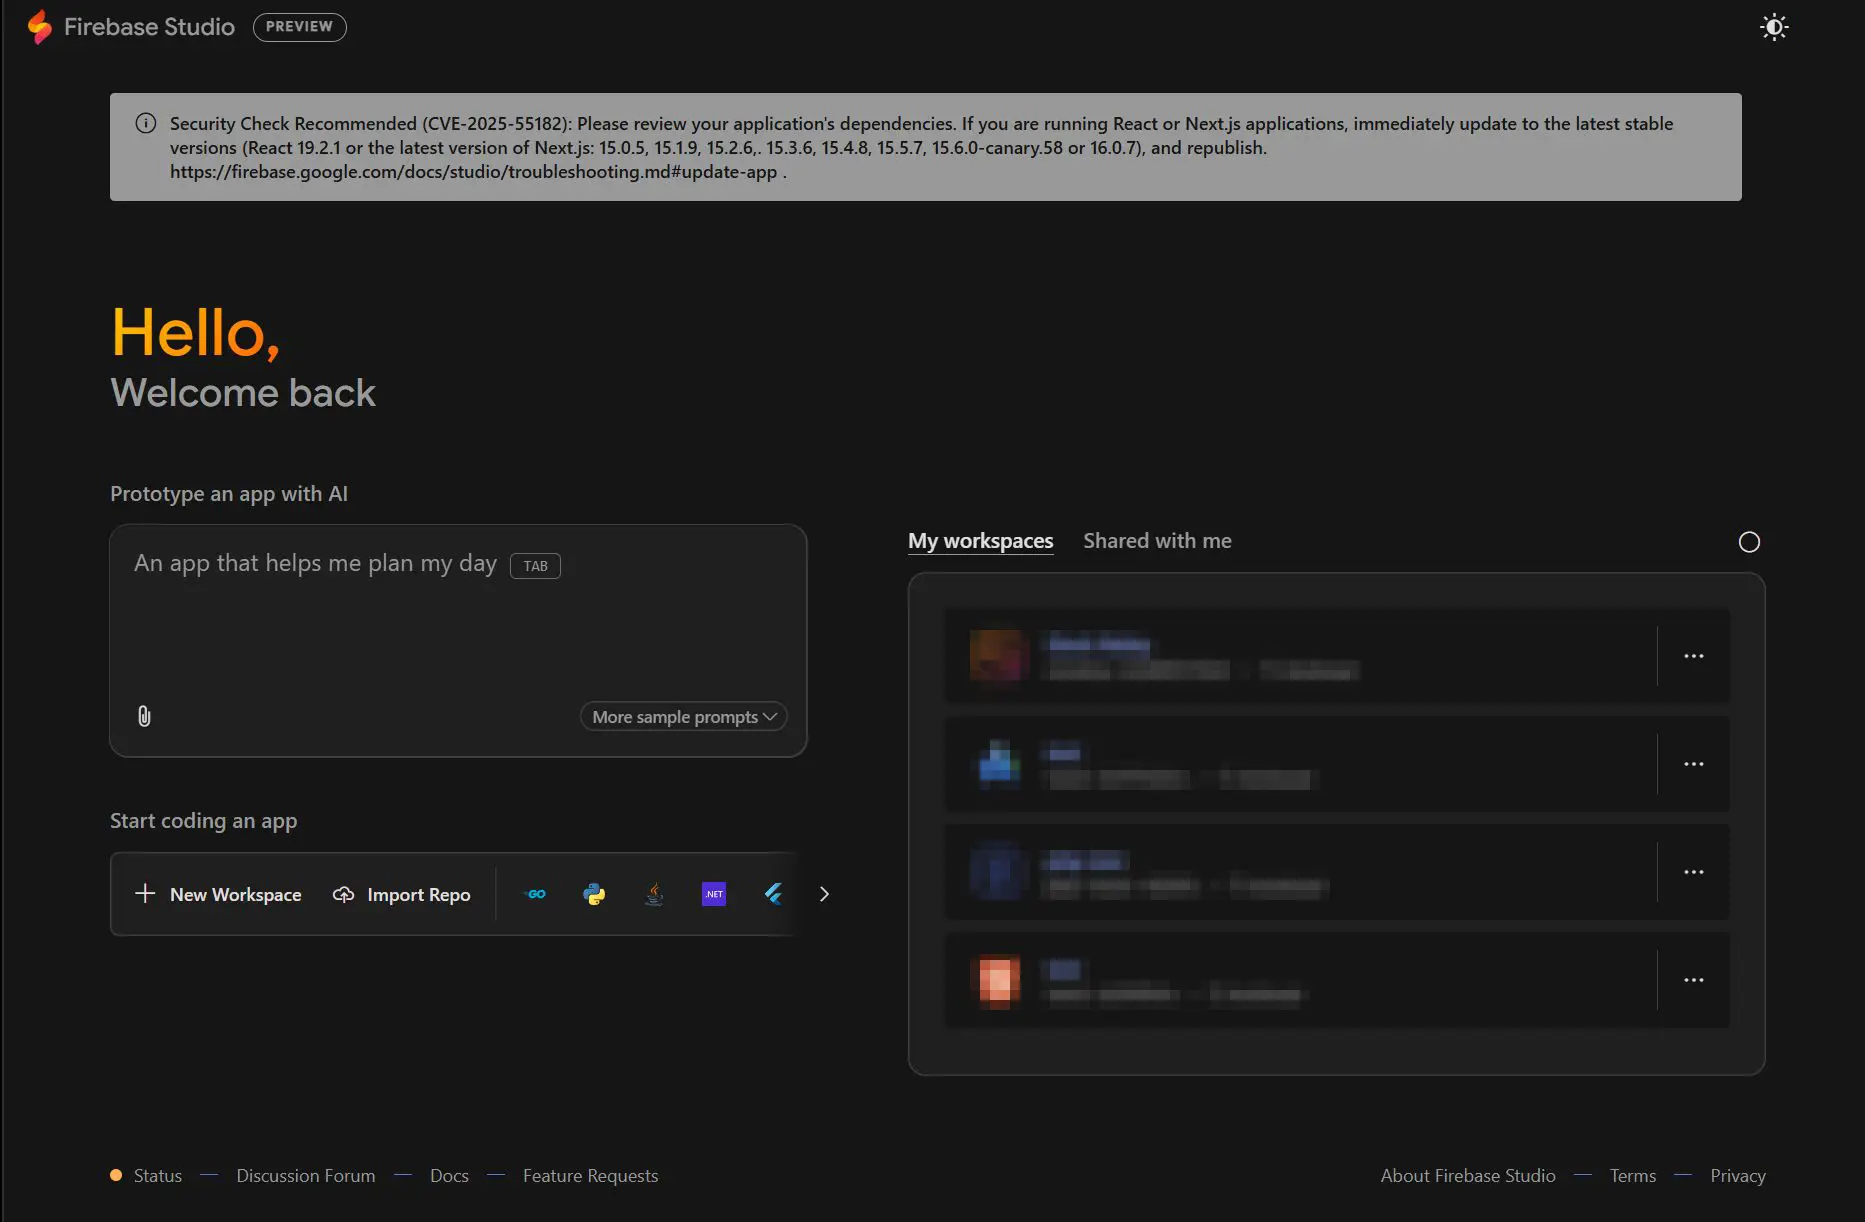Click the paperclip attachment icon
This screenshot has height=1222, width=1865.
(x=144, y=716)
